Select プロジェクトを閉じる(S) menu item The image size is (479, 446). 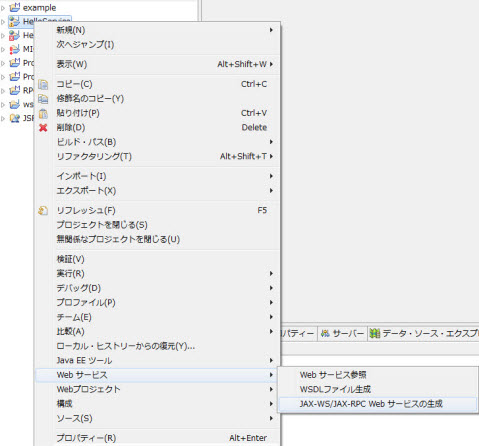[157, 225]
